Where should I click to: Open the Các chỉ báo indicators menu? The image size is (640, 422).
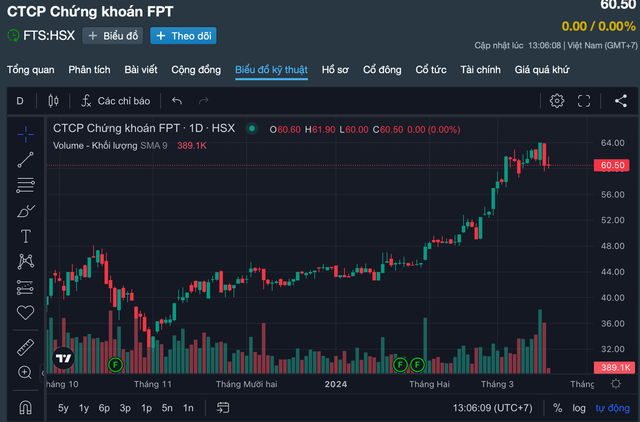pyautogui.click(x=115, y=101)
